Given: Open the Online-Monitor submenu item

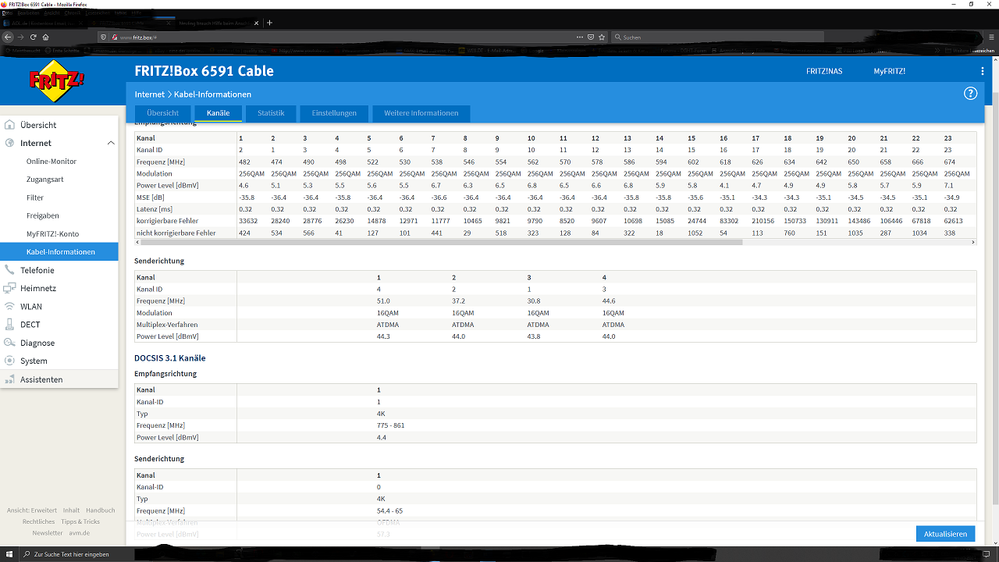Looking at the screenshot, I should 51,161.
